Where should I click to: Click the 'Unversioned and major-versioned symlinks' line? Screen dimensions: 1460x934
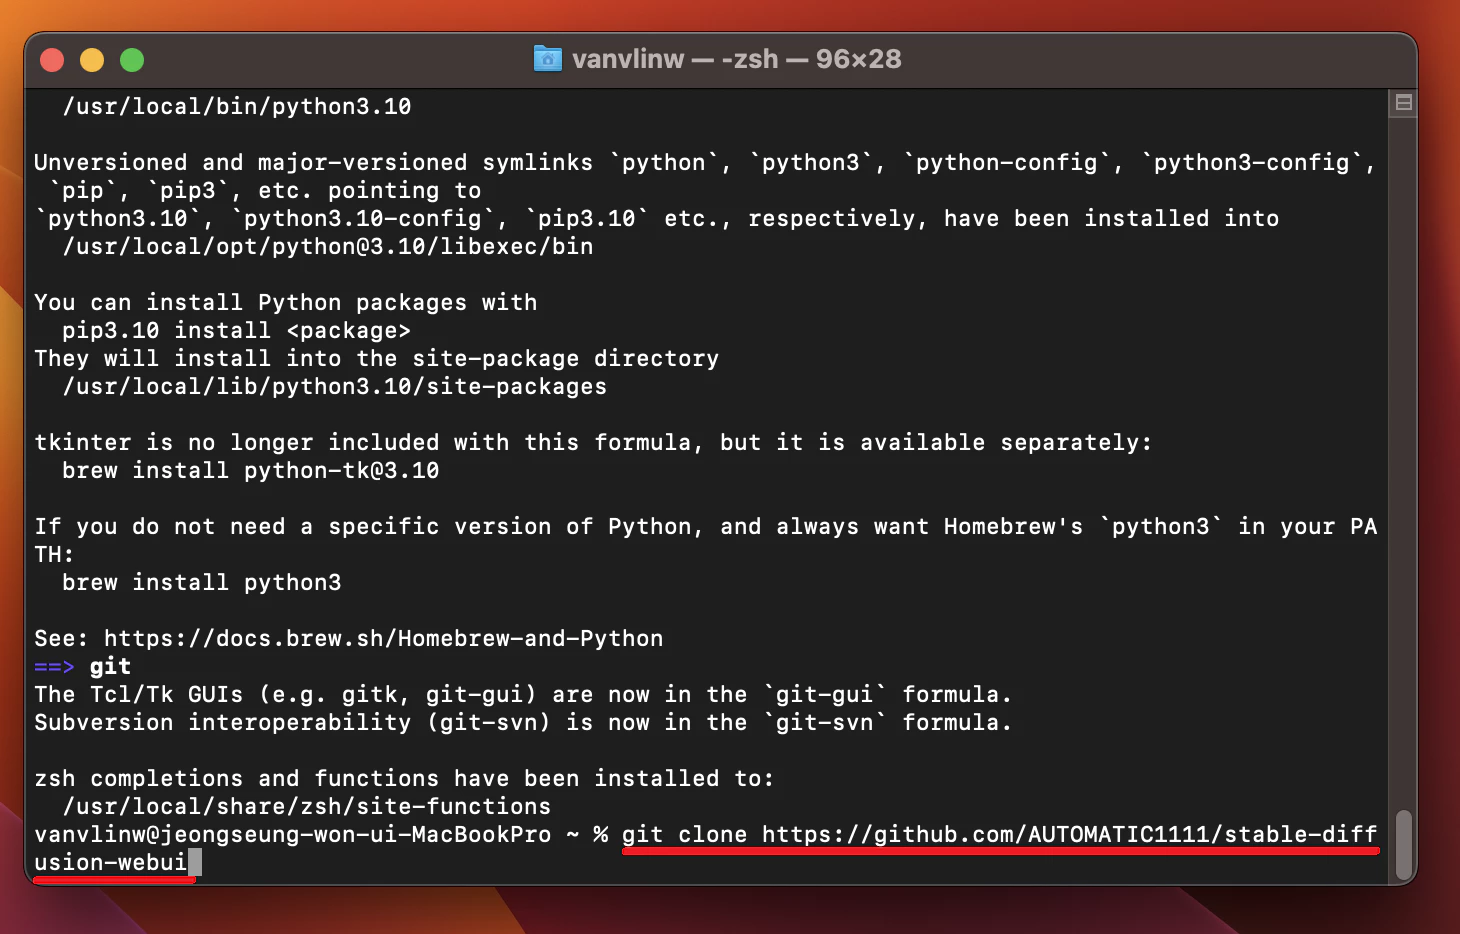705,162
